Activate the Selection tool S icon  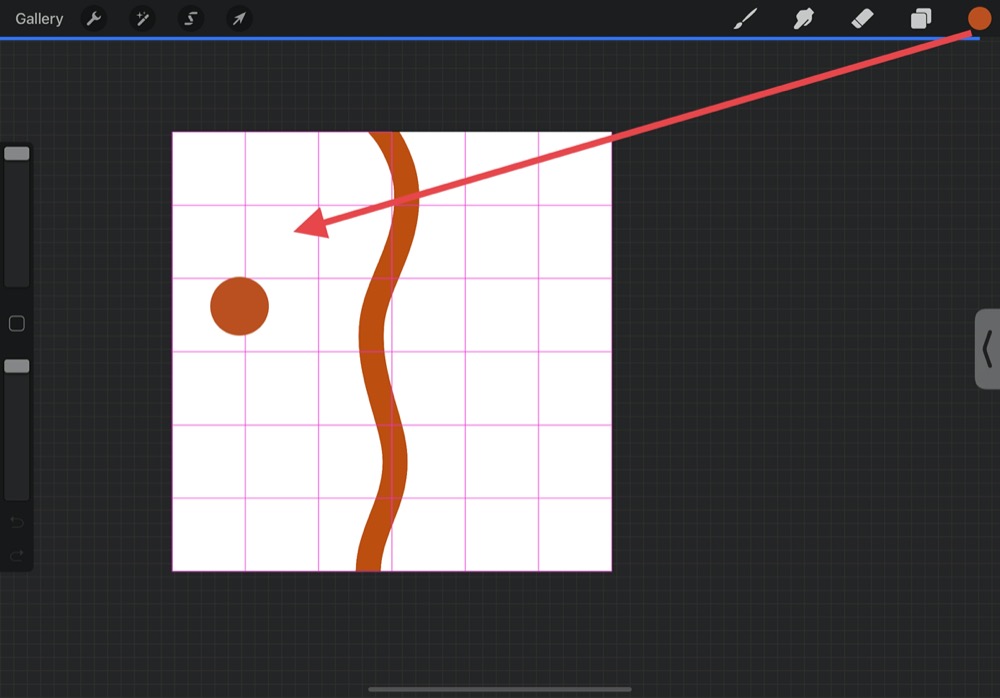coord(190,19)
